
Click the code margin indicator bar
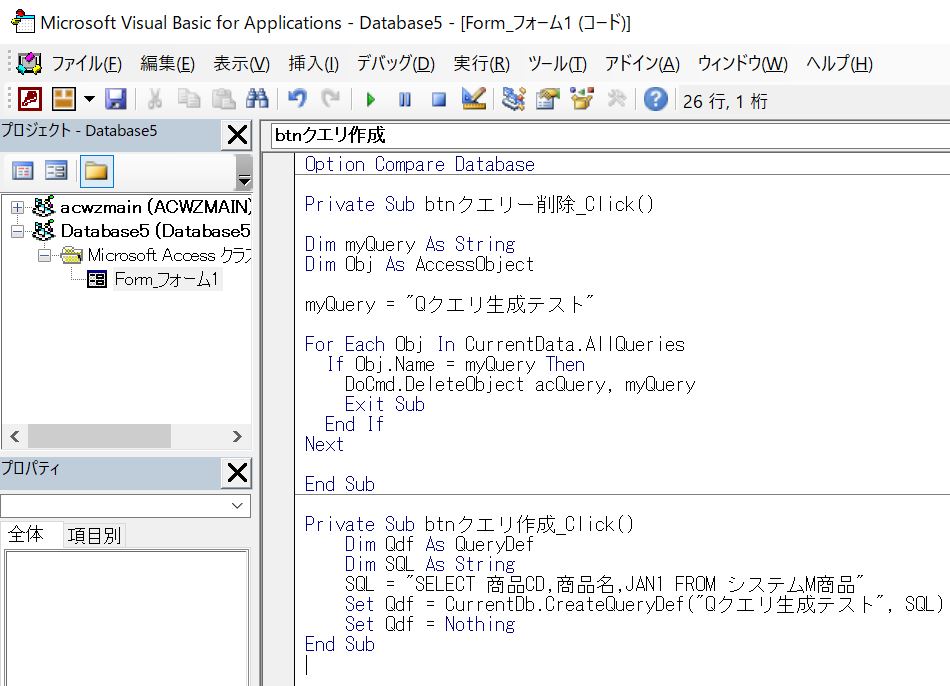[x=278, y=419]
